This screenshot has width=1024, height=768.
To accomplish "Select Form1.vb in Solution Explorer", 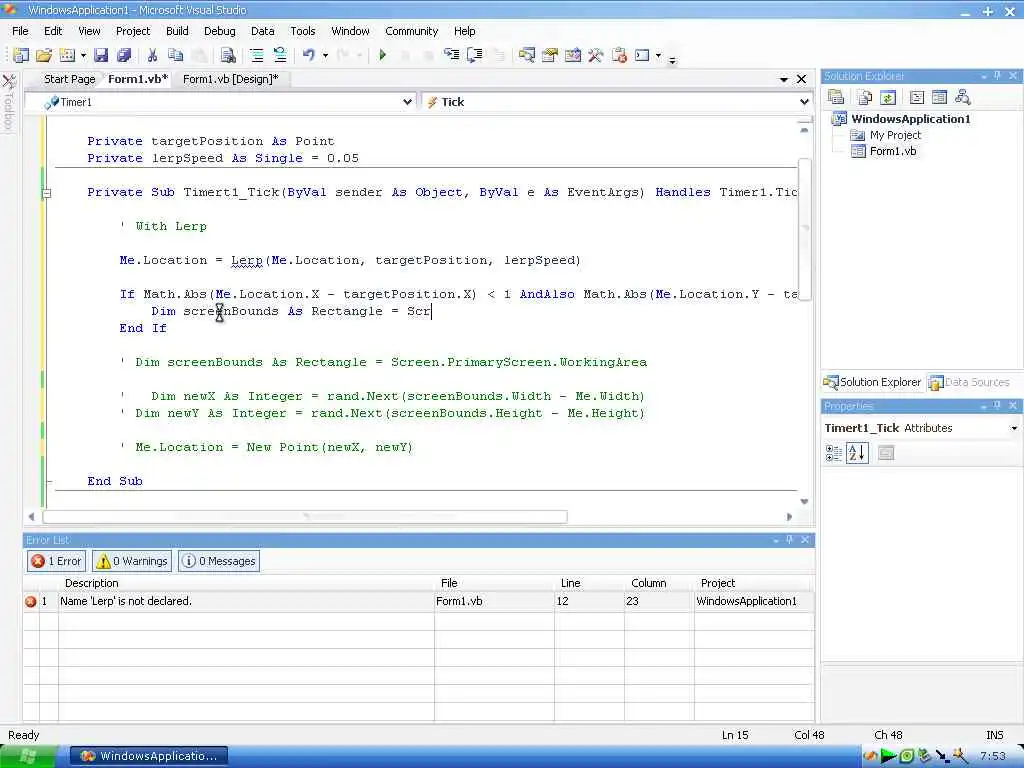I will pyautogui.click(x=893, y=151).
